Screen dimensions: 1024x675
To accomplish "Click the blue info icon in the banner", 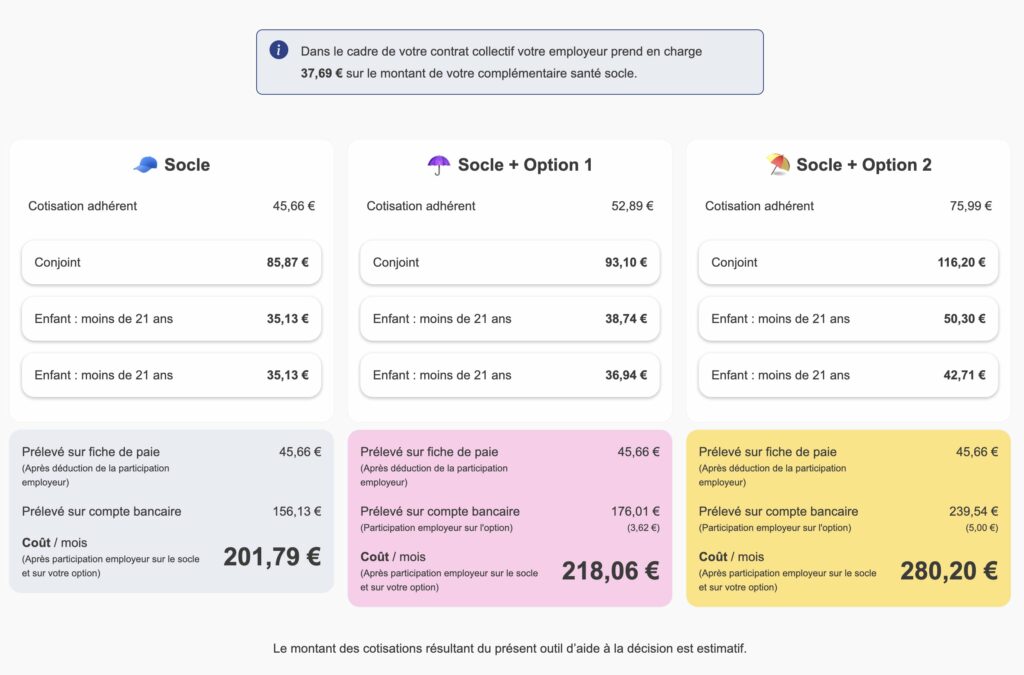I will point(279,51).
